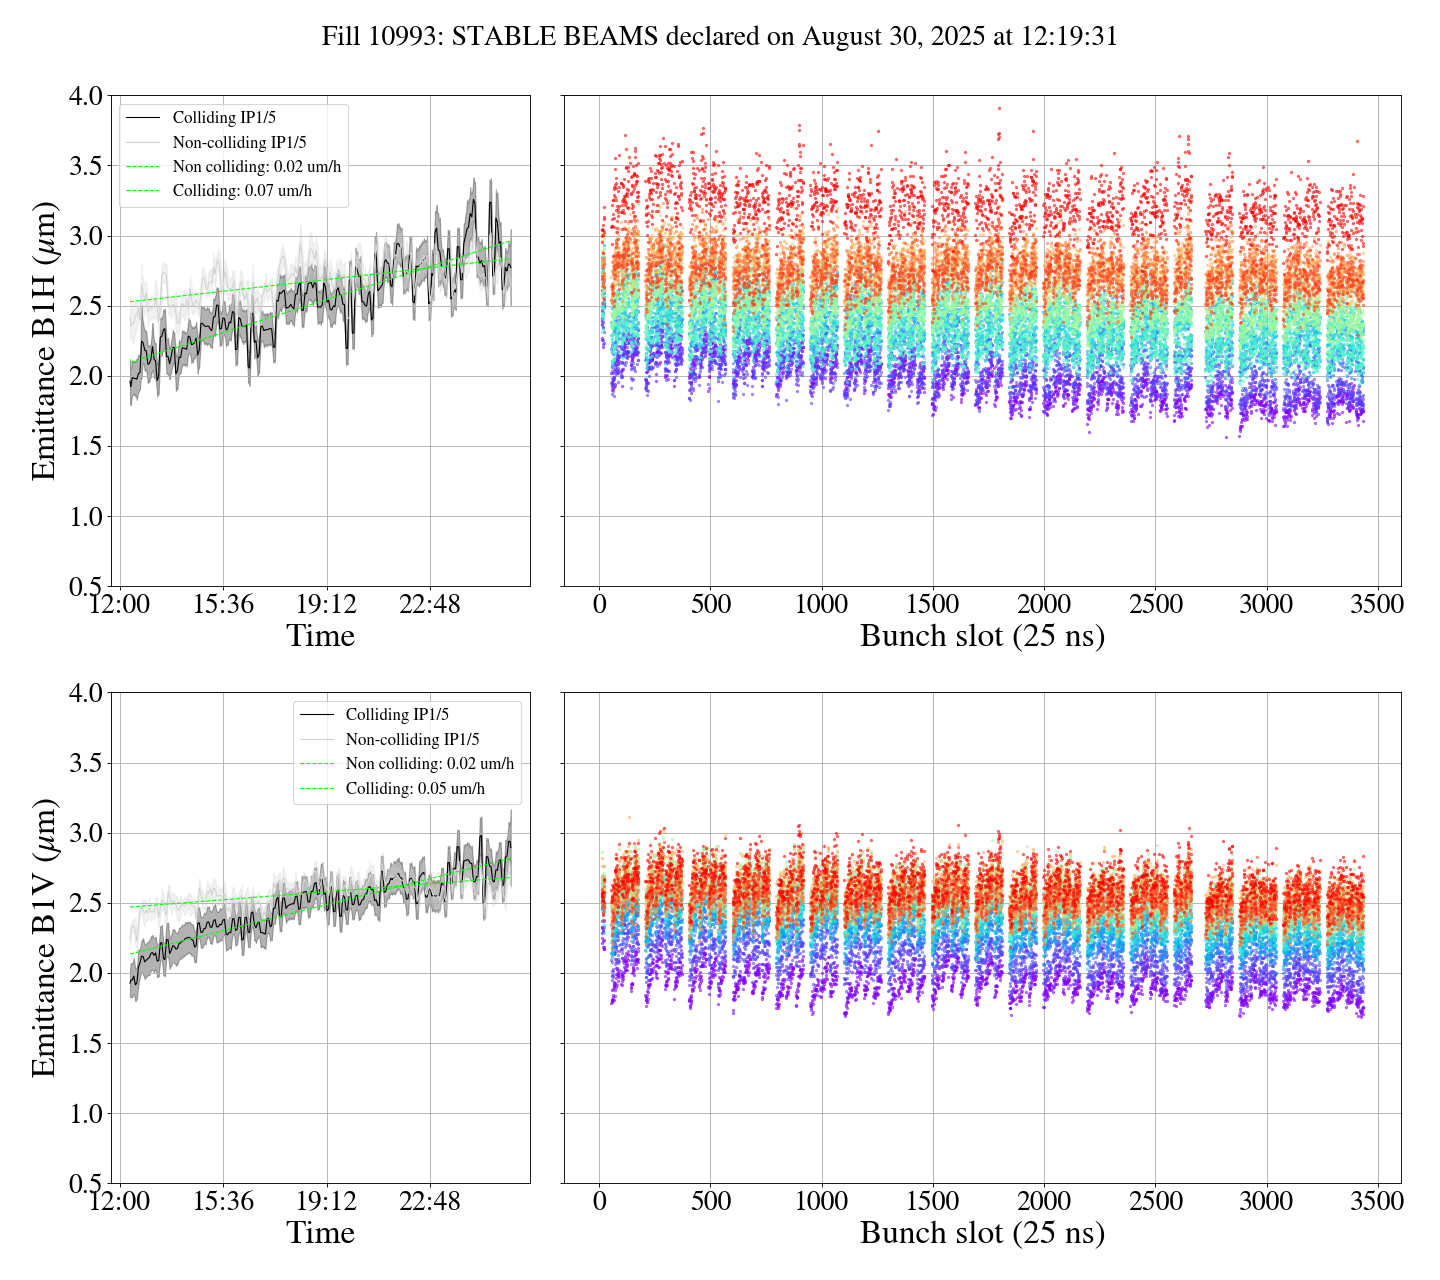Select black Colliding IP1/5 line swatch in B1H legend
Screen dimensions: 1440x1280
pos(144,118)
